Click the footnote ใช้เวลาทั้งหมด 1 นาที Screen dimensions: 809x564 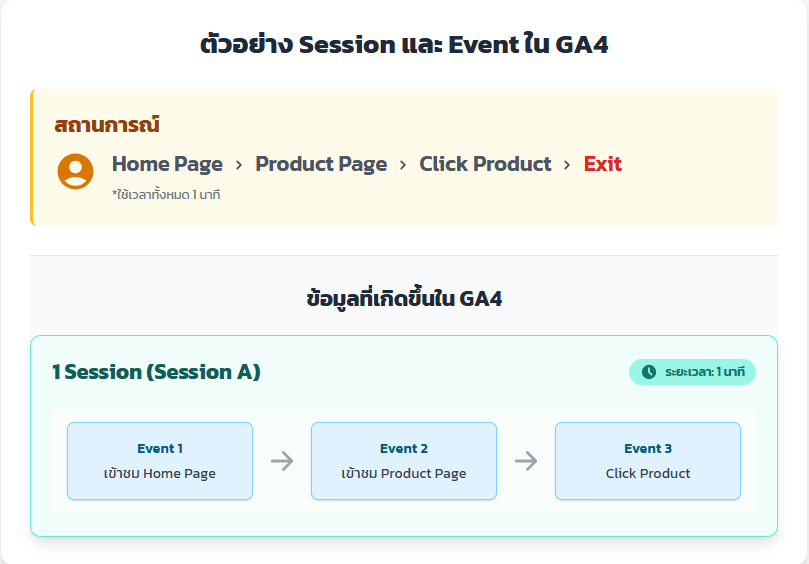point(166,194)
